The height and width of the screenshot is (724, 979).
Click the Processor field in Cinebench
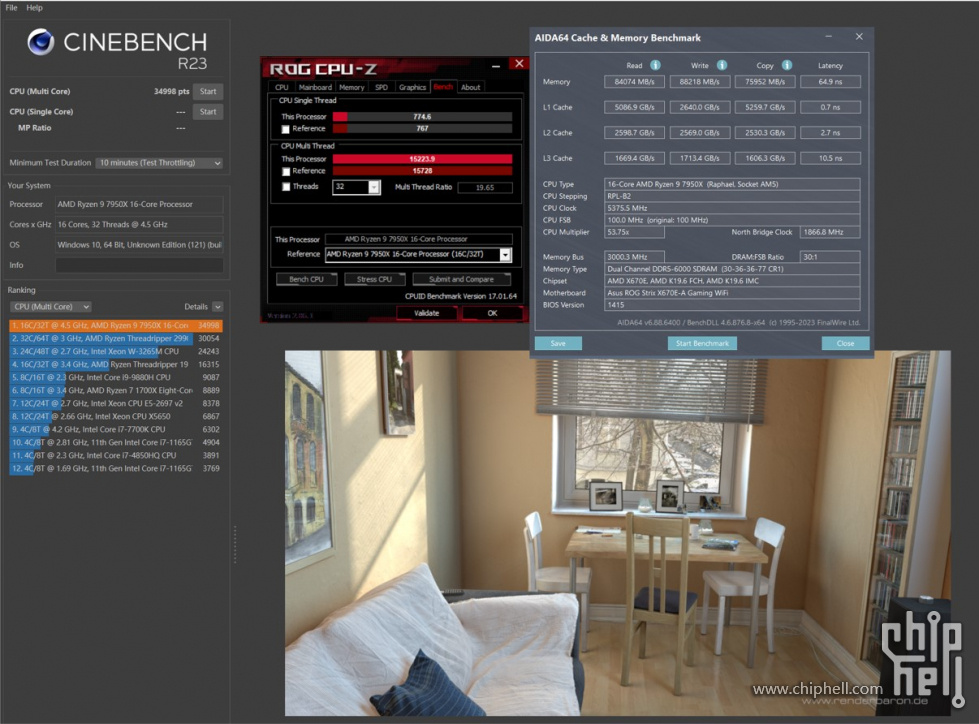139,205
